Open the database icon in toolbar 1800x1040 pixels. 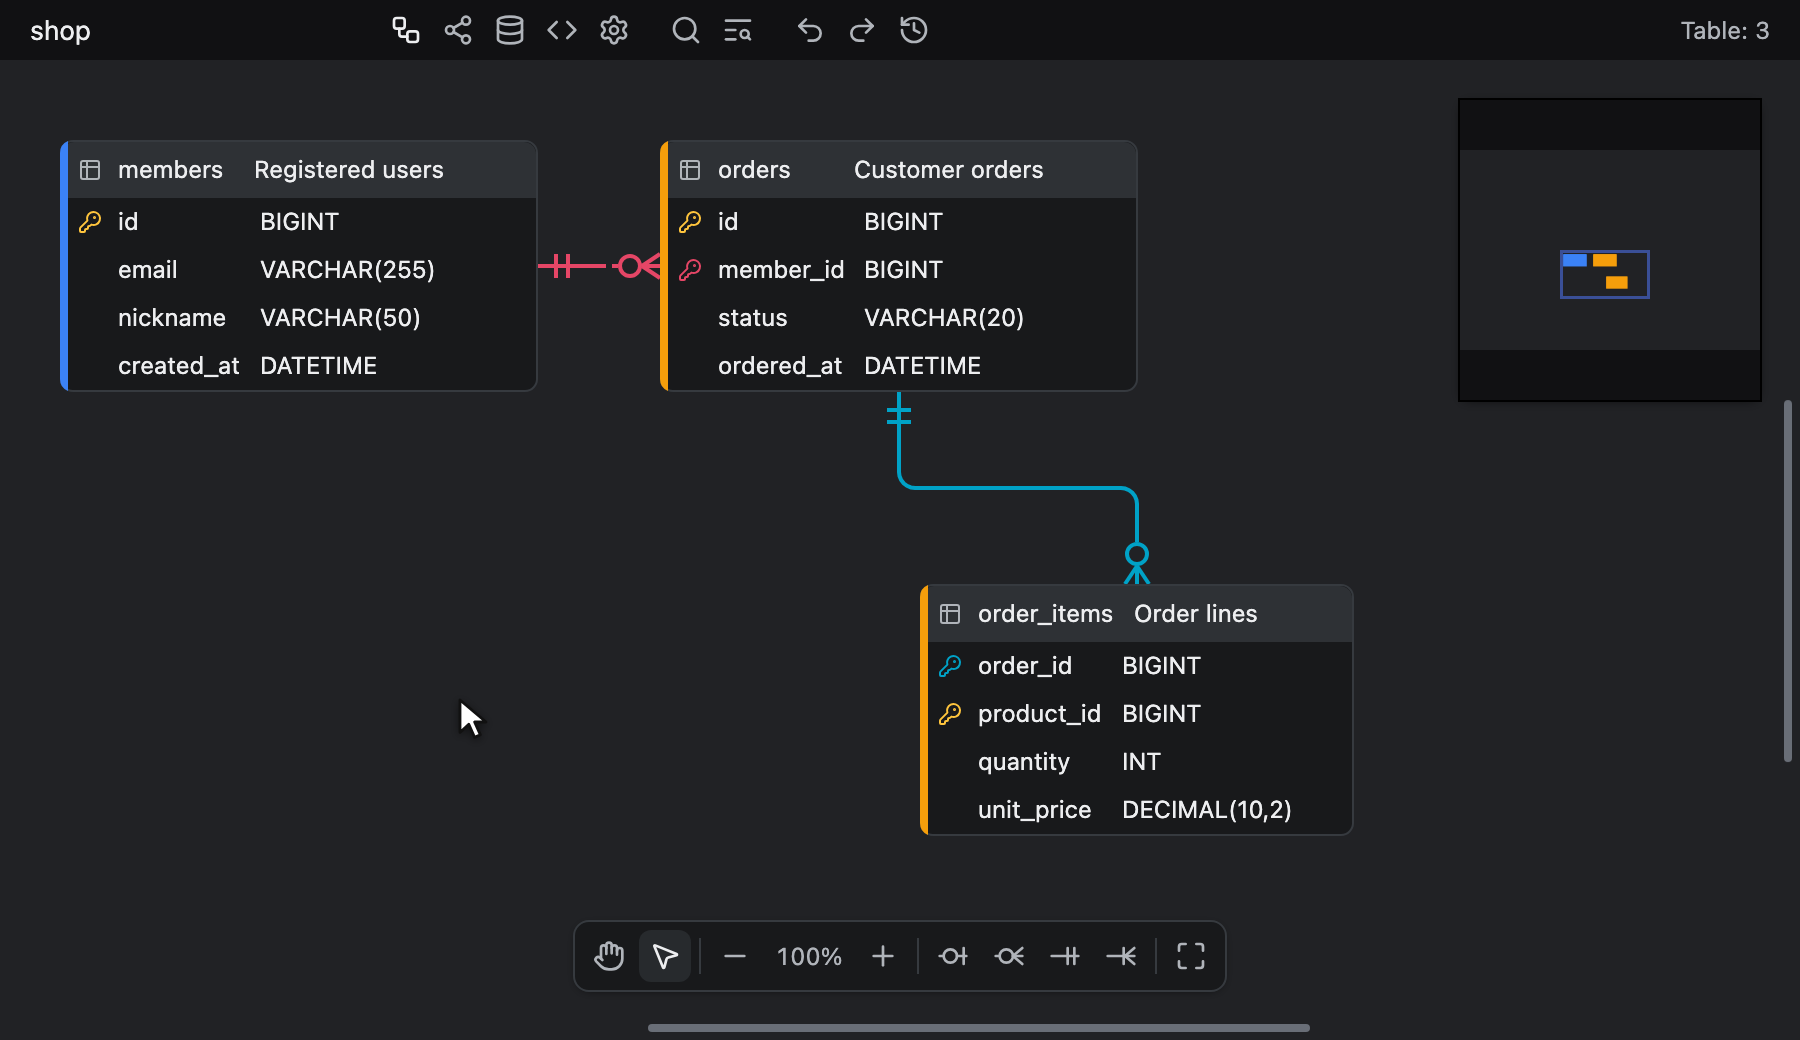(510, 30)
